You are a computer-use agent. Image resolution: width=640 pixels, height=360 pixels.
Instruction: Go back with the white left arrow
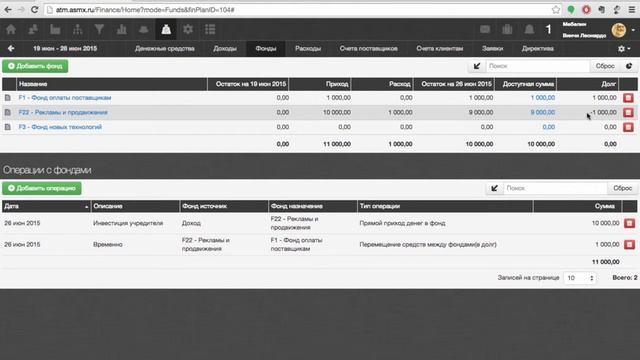pos(11,49)
